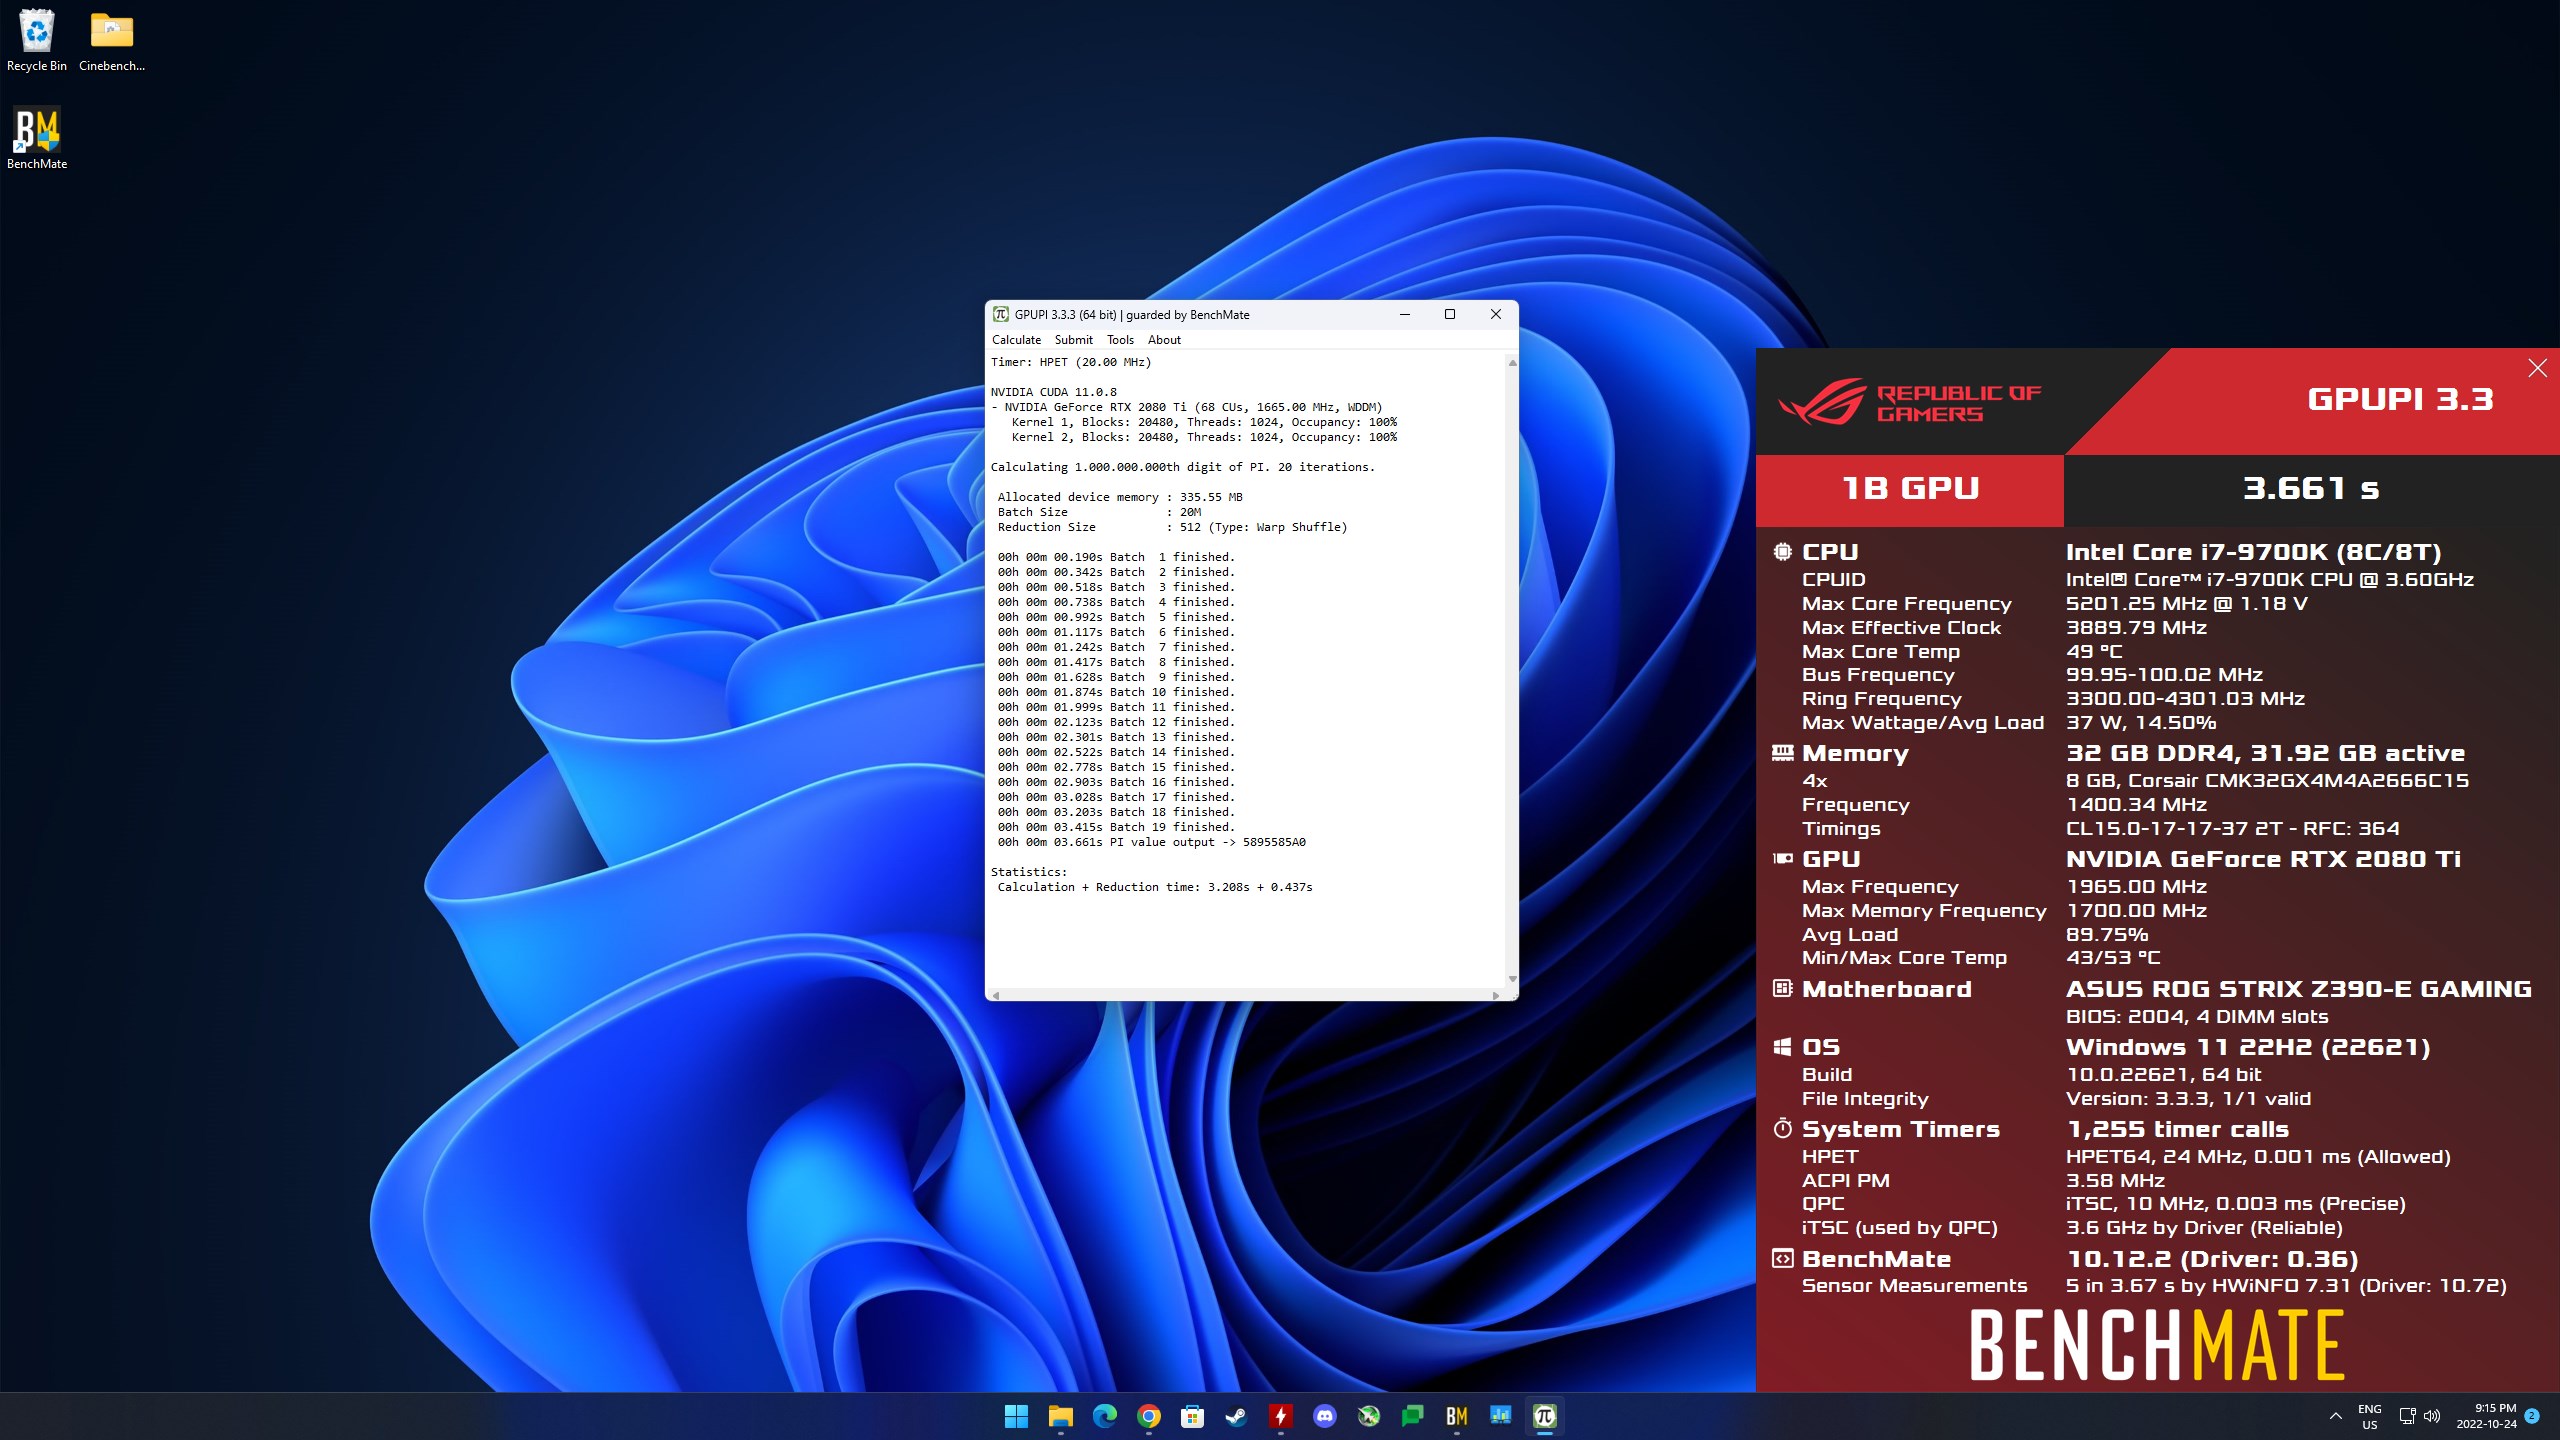
Task: Click the '3.661 s' result score
Action: pyautogui.click(x=2311, y=488)
